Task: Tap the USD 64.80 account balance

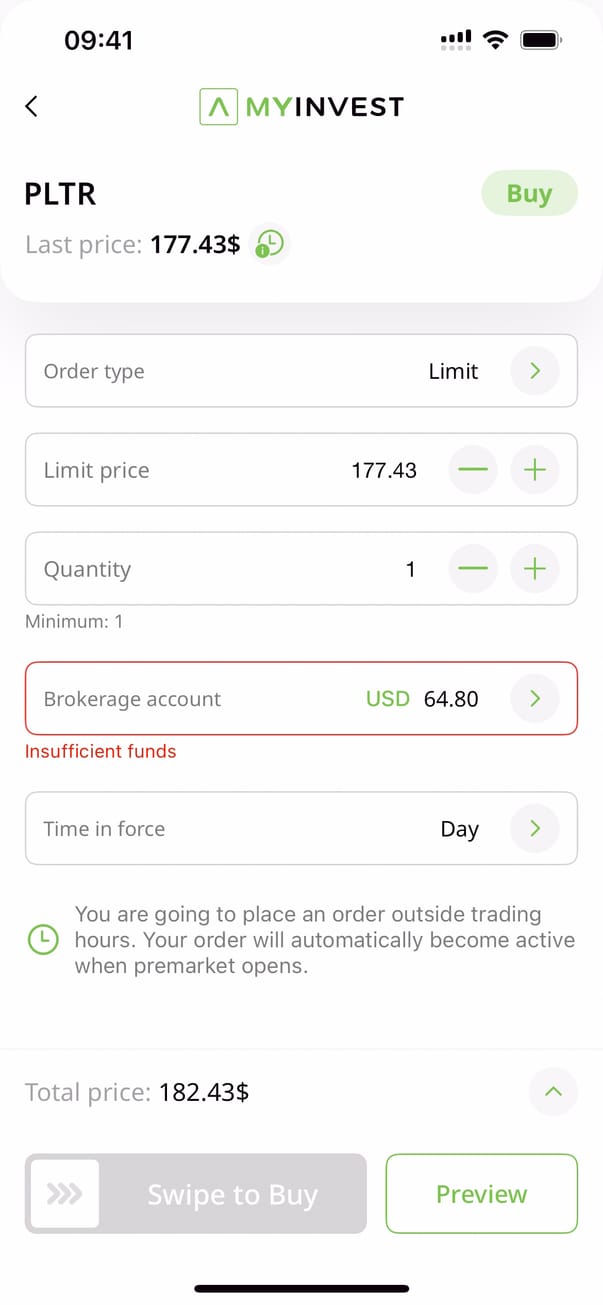Action: (x=422, y=699)
